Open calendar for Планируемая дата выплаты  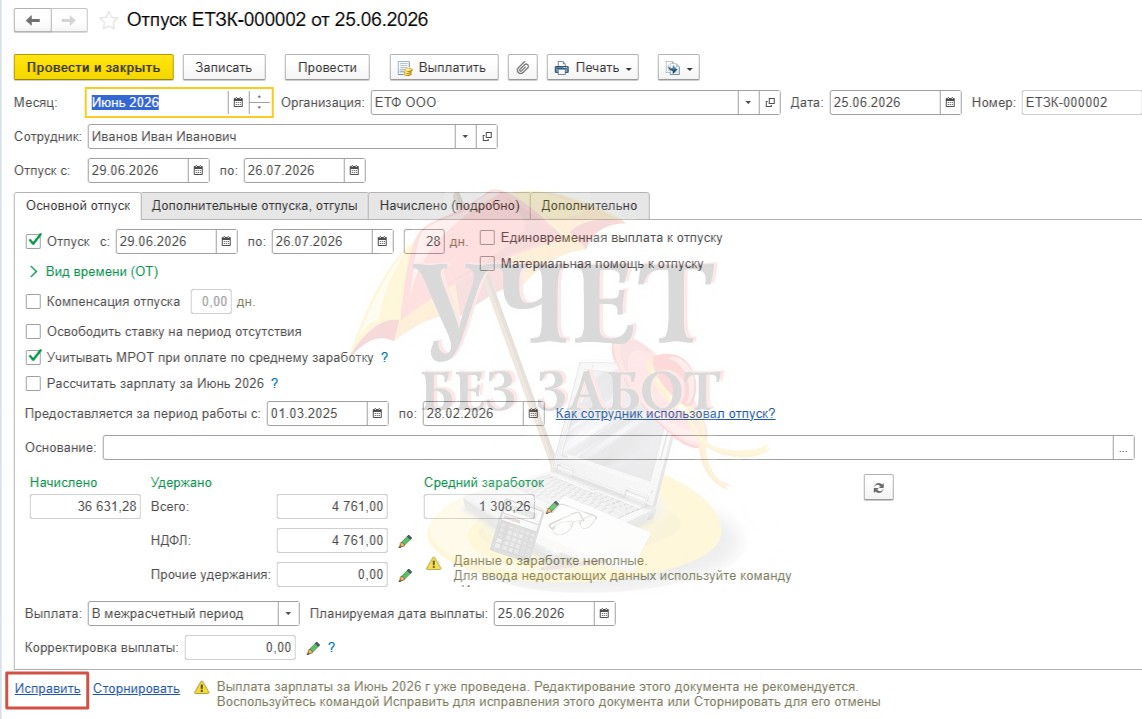point(604,613)
